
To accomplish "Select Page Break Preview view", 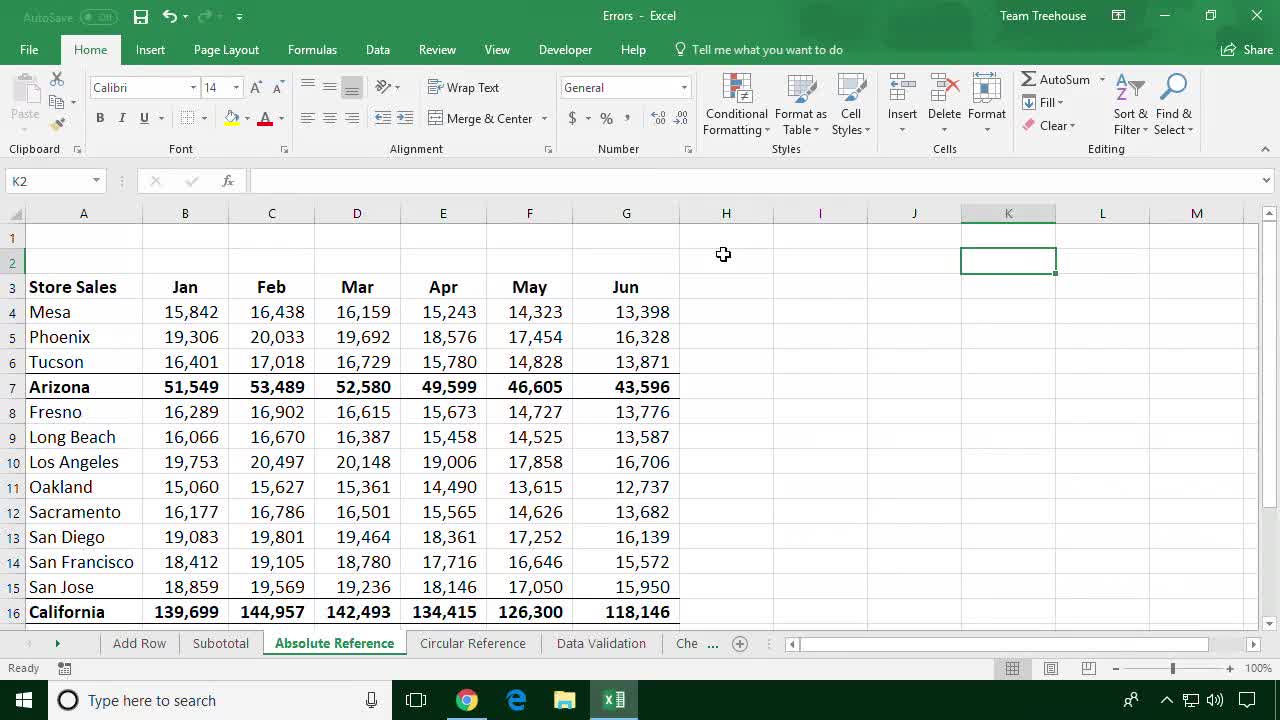I will [1089, 668].
